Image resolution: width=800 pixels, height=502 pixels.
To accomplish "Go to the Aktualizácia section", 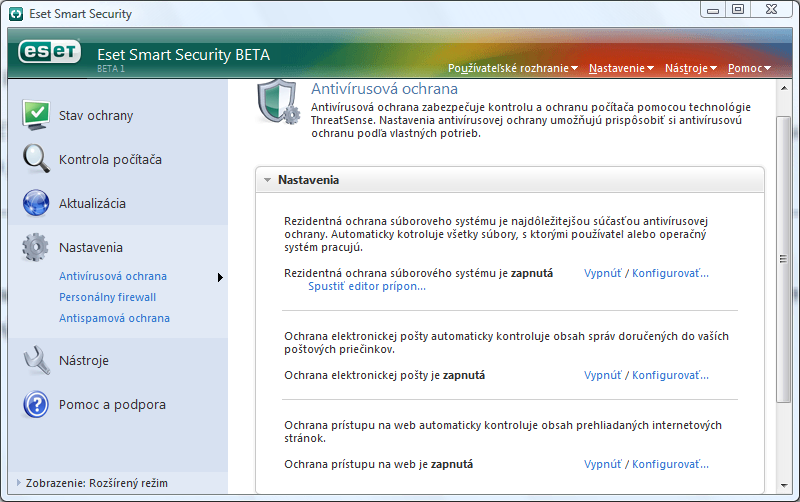I will pyautogui.click(x=92, y=204).
